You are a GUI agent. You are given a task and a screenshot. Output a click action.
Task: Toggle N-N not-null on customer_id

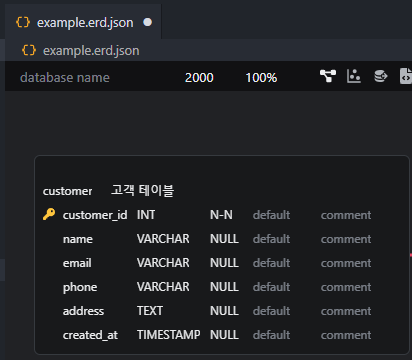click(x=221, y=215)
